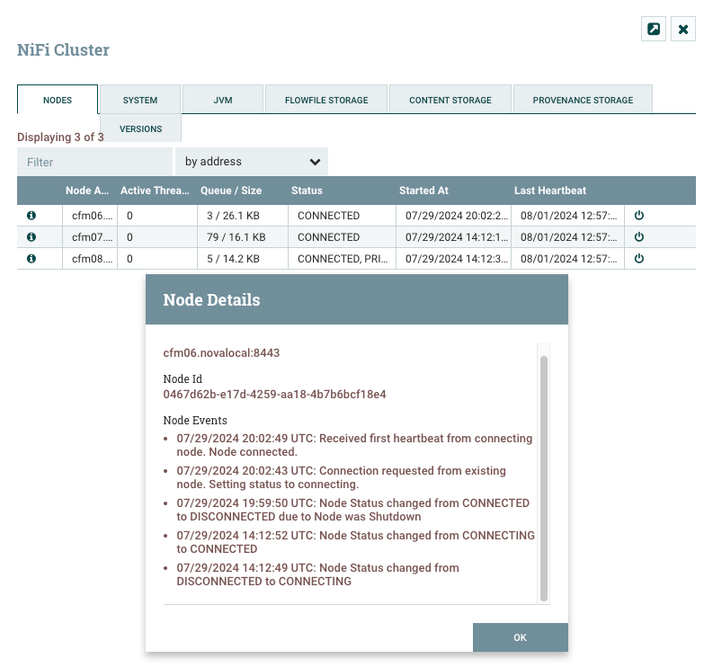Open the CONTENT STORAGE tab
This screenshot has width=713, height=667.
[x=450, y=100]
